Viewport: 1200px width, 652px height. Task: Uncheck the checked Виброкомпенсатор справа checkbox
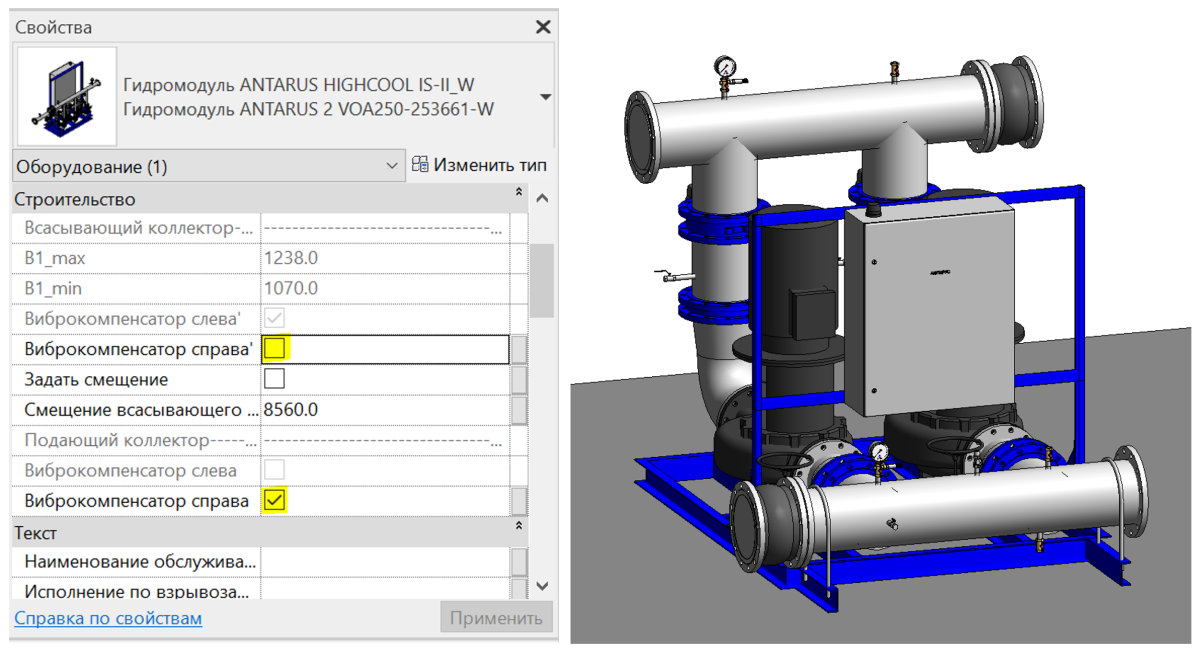coord(274,499)
